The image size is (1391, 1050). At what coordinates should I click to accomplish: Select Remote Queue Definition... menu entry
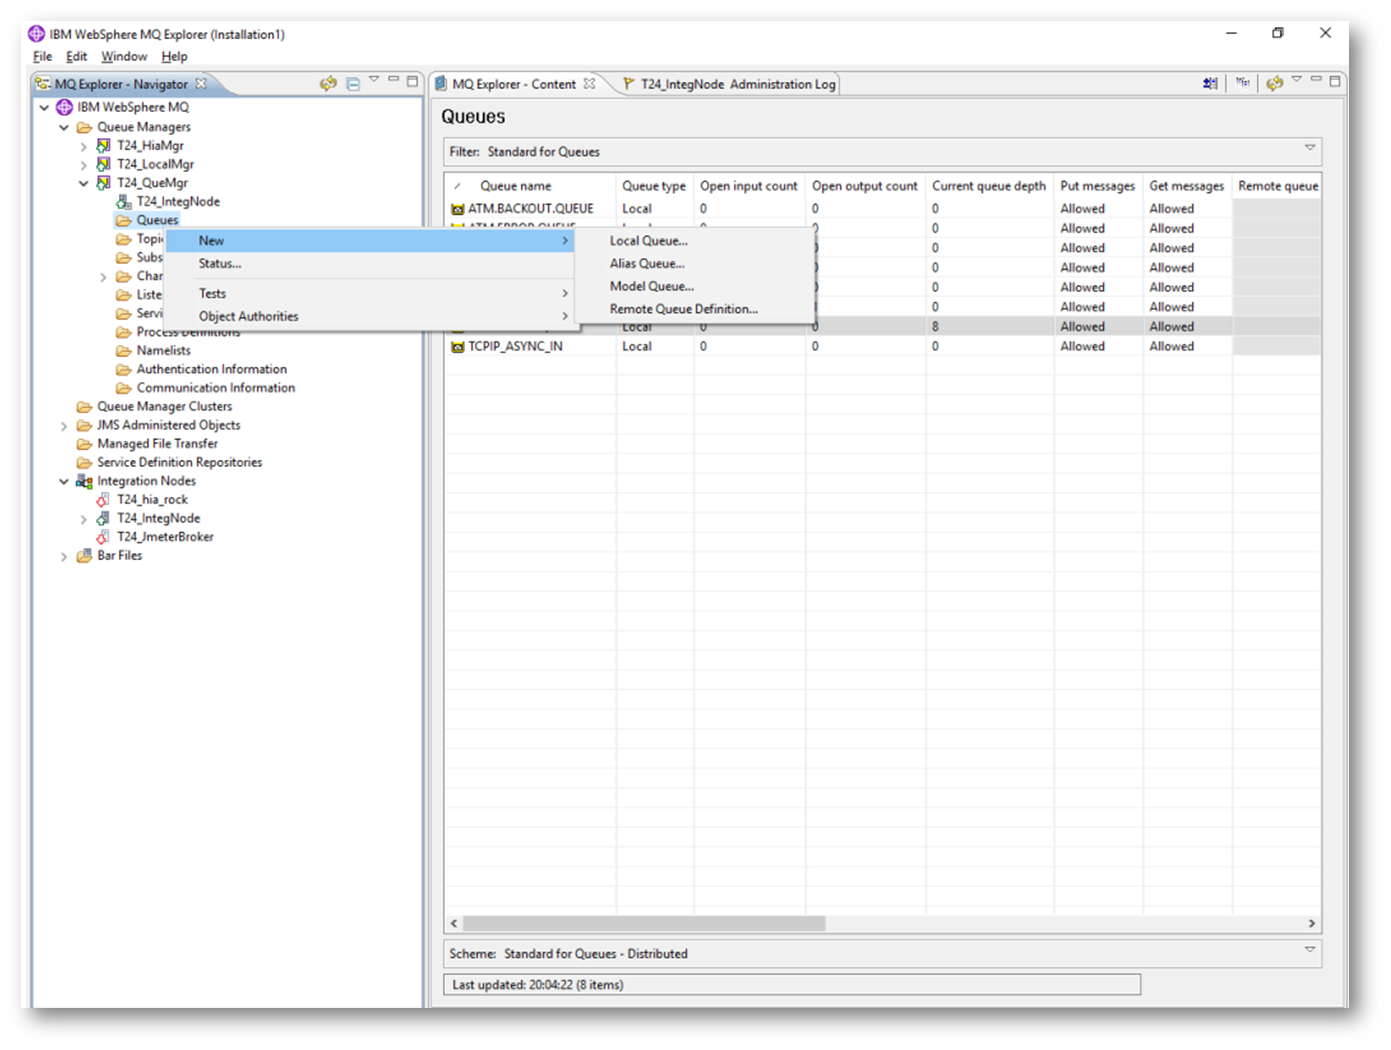click(683, 309)
